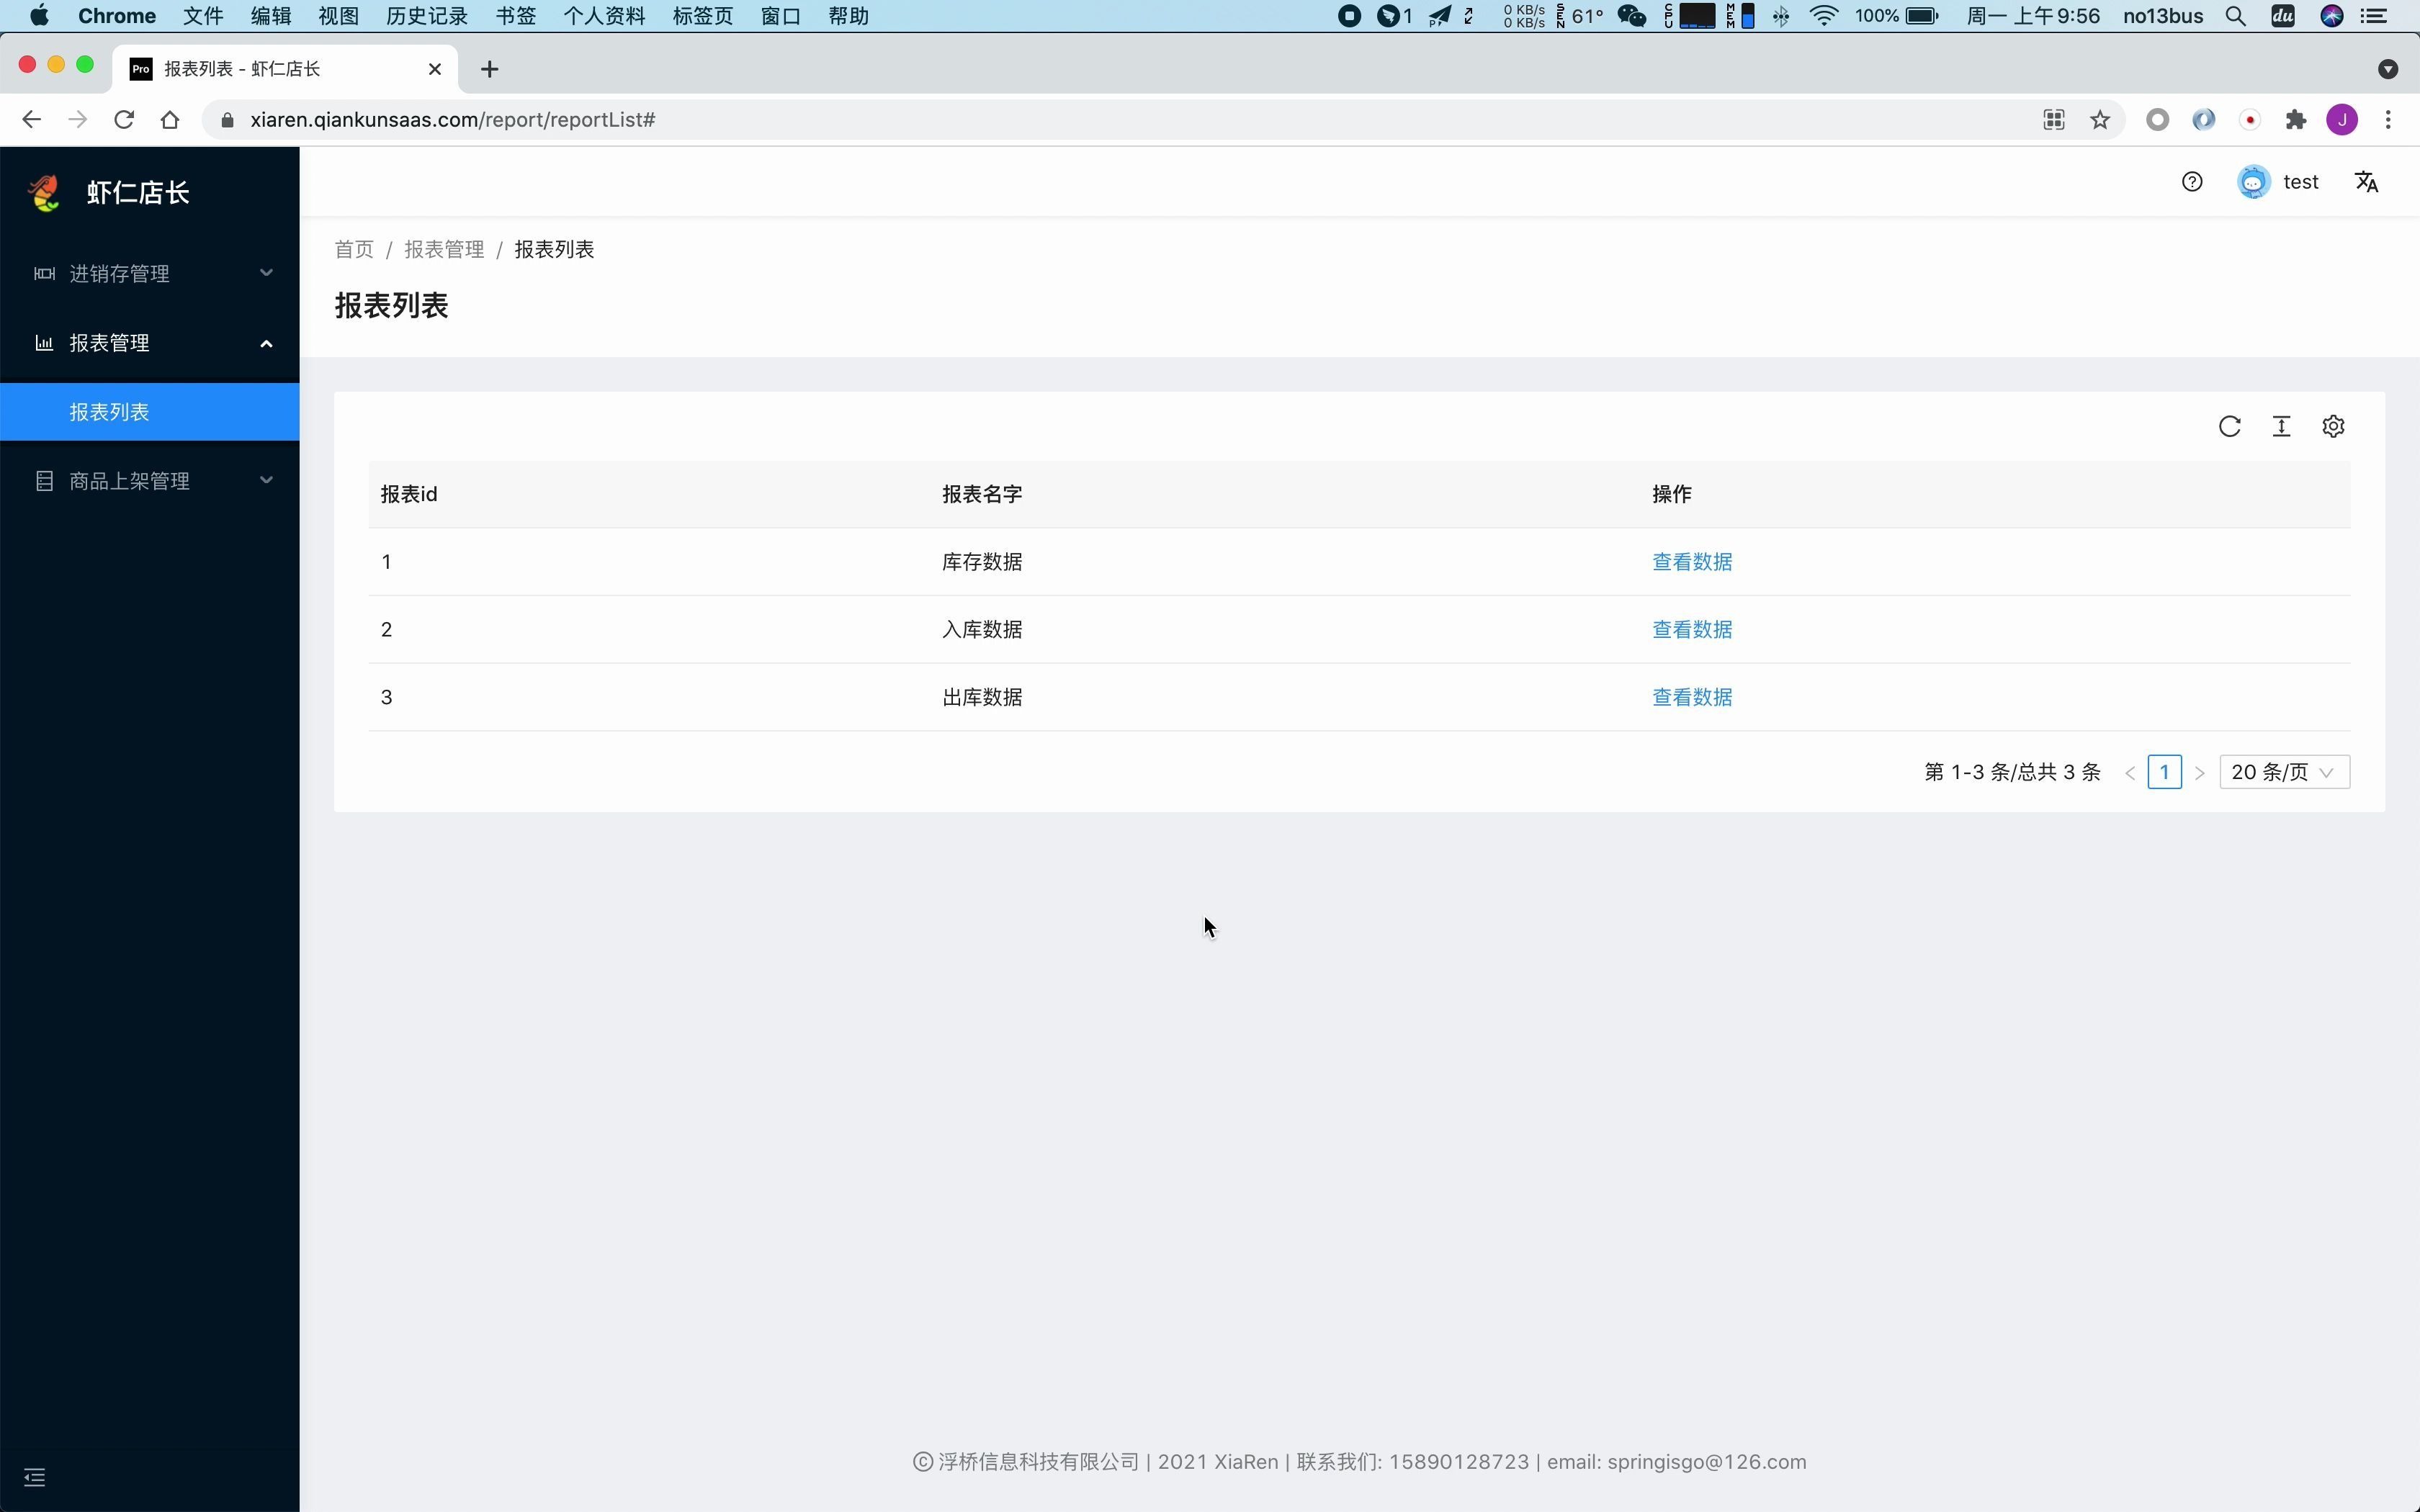
Task: Click the help question mark icon top right
Action: coord(2192,181)
